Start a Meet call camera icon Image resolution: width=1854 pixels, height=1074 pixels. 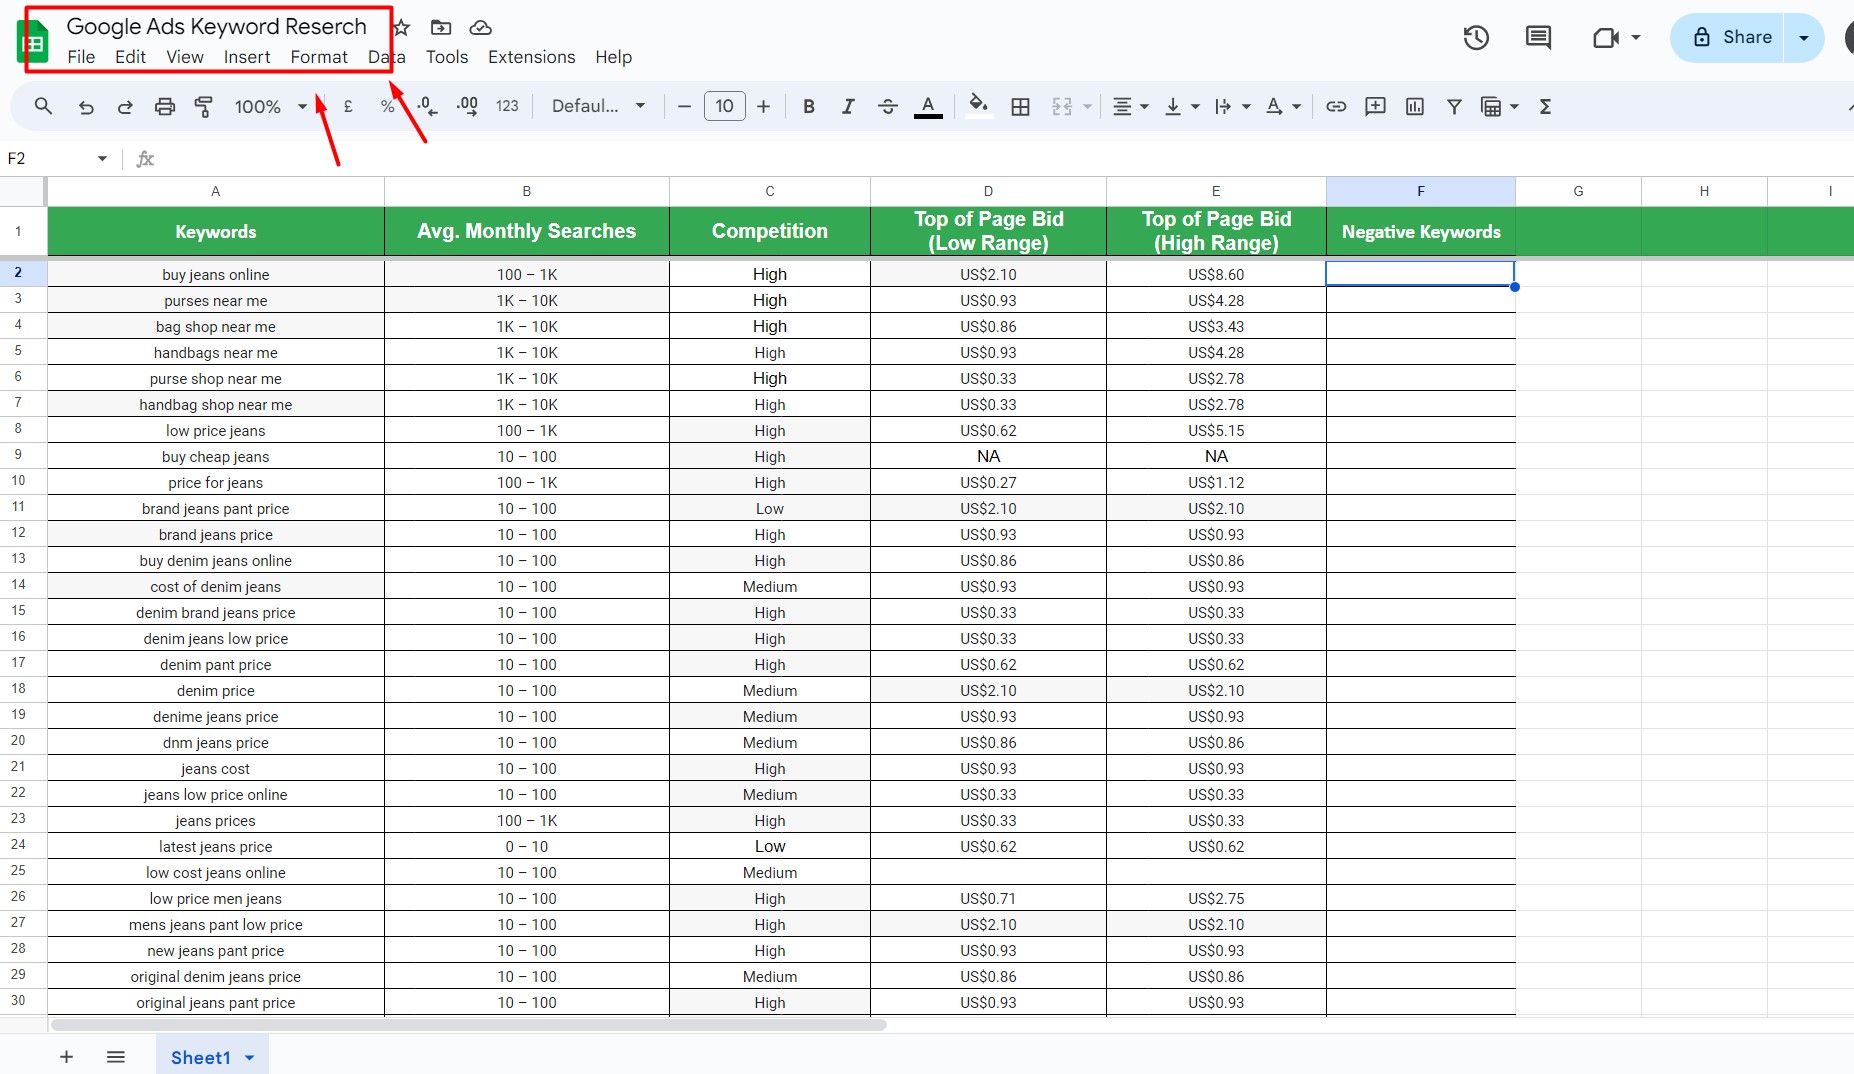click(x=1606, y=38)
